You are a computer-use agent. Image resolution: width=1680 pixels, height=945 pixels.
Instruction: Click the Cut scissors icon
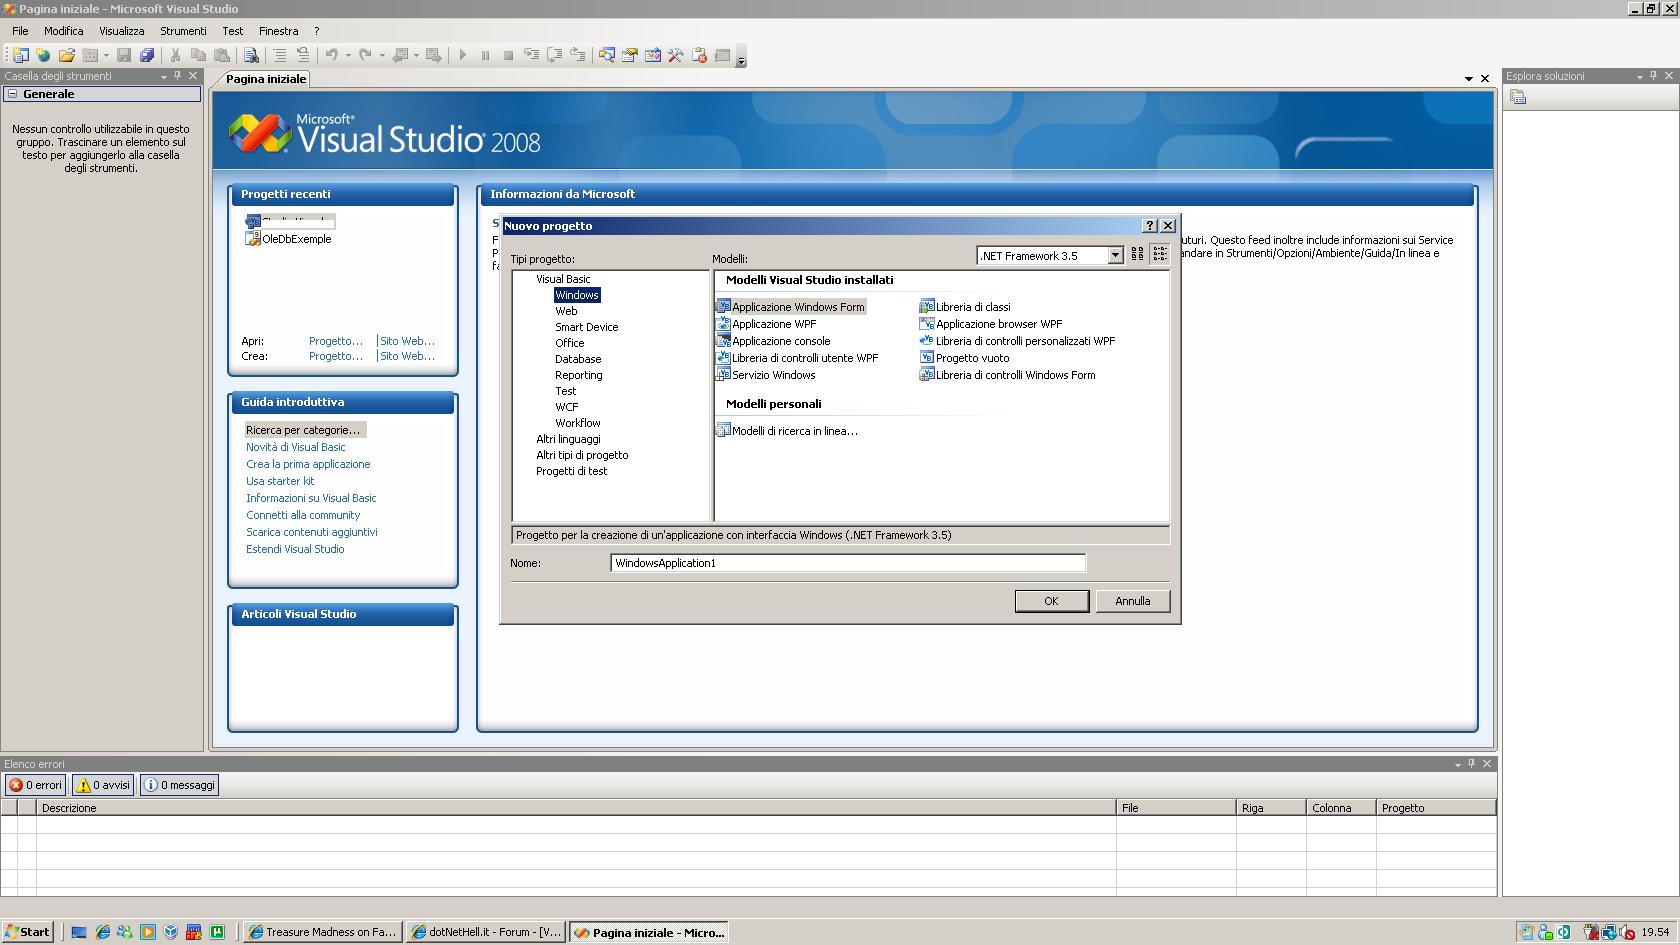click(175, 55)
